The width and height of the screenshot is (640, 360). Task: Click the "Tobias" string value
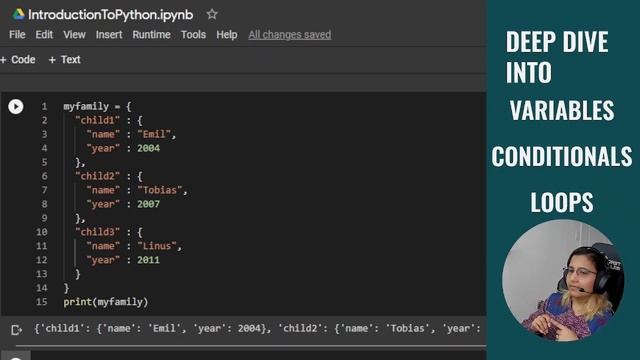coord(160,190)
